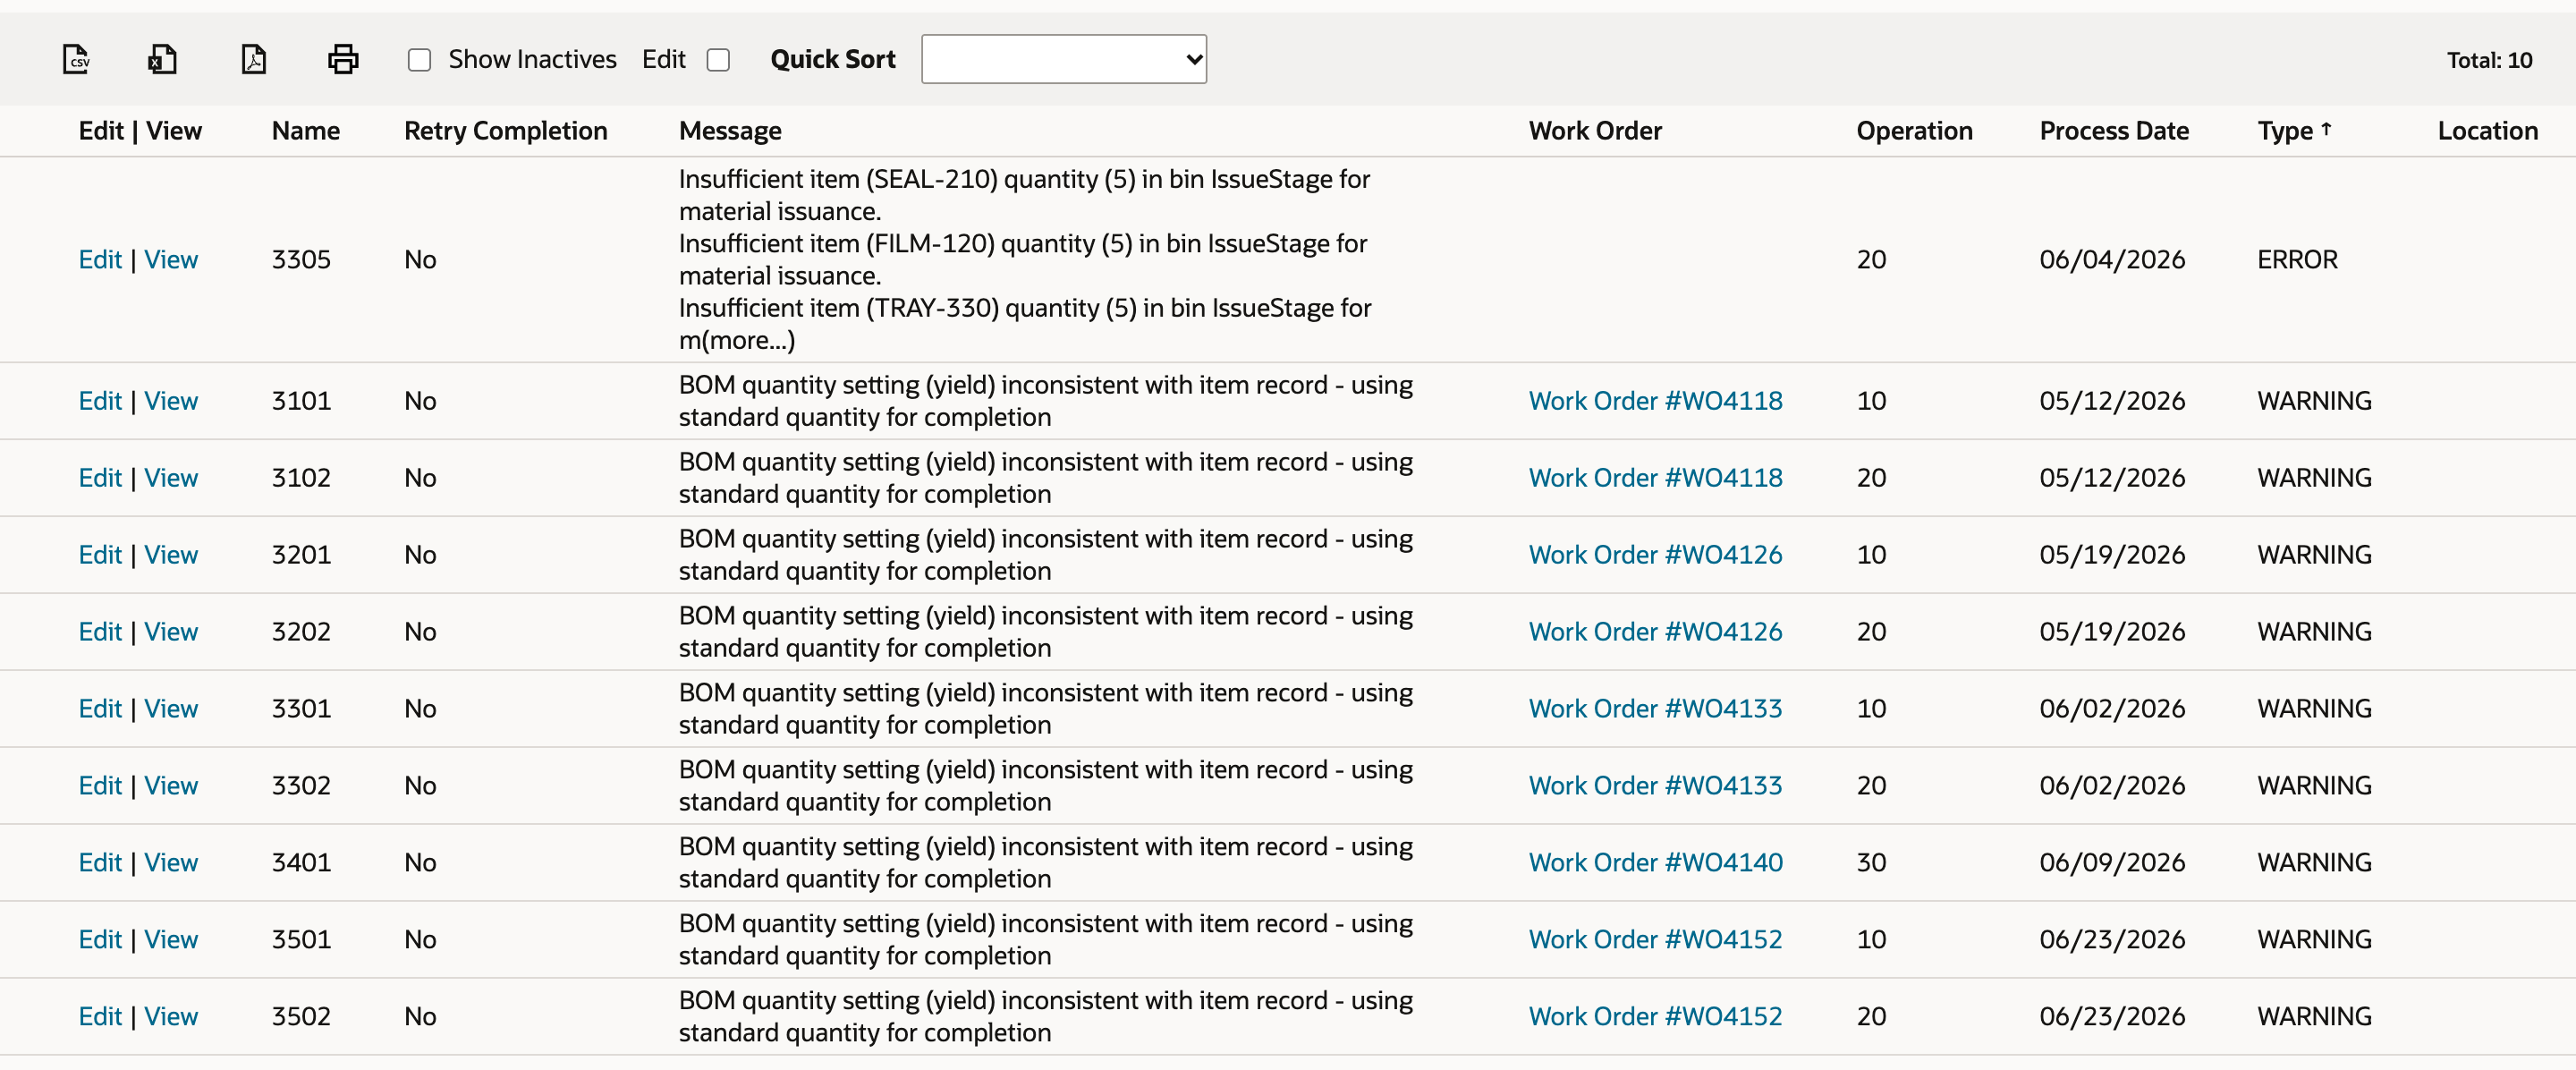The image size is (2576, 1070).
Task: Click the SEAL-210 insufficient item message
Action: 1024,195
